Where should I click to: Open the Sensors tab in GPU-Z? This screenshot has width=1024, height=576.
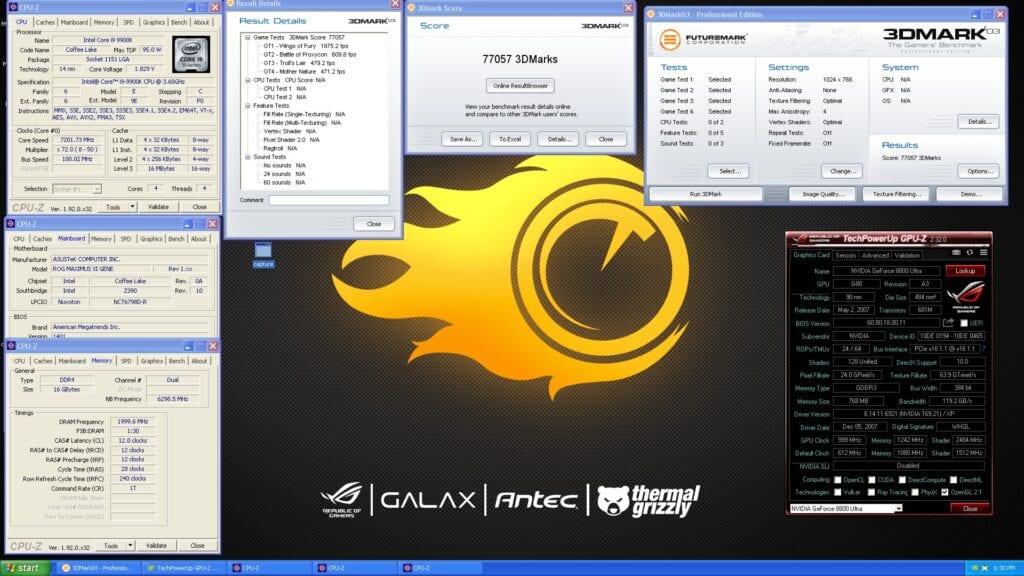846,255
